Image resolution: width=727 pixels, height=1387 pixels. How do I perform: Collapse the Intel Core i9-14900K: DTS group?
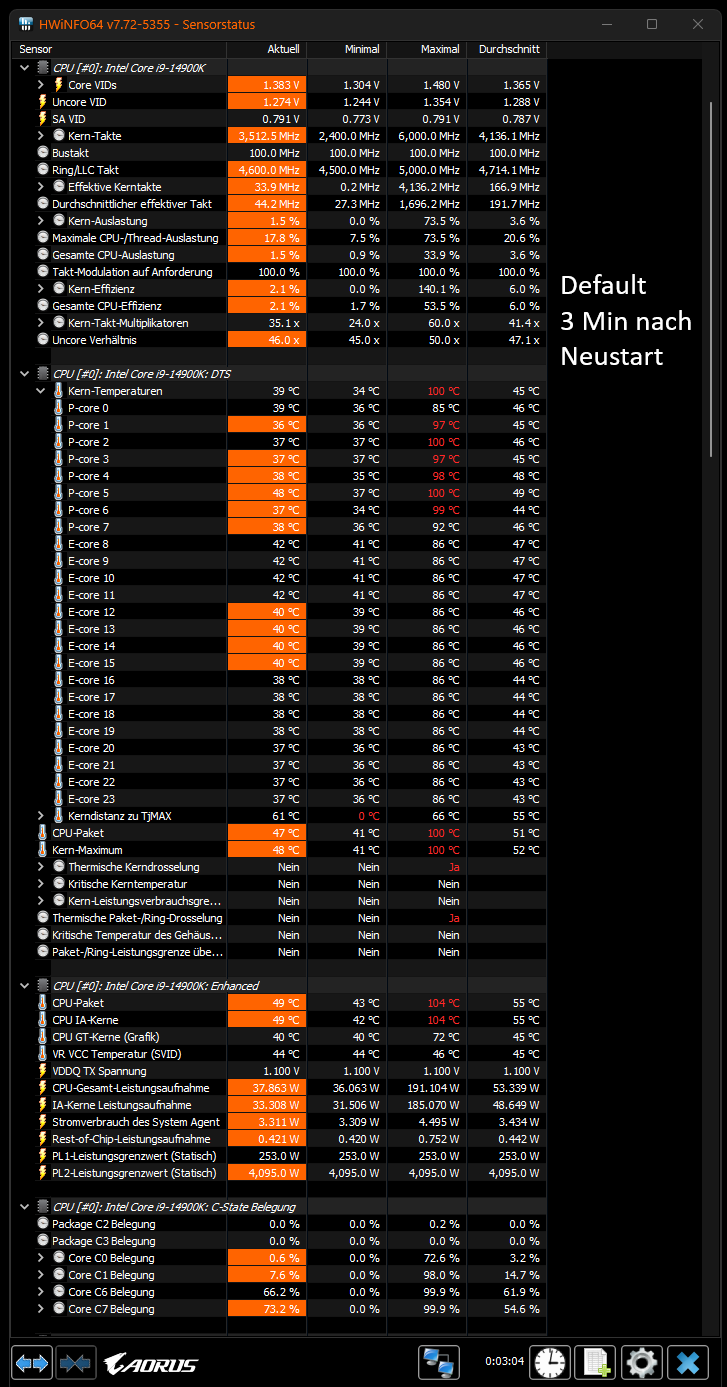25,374
